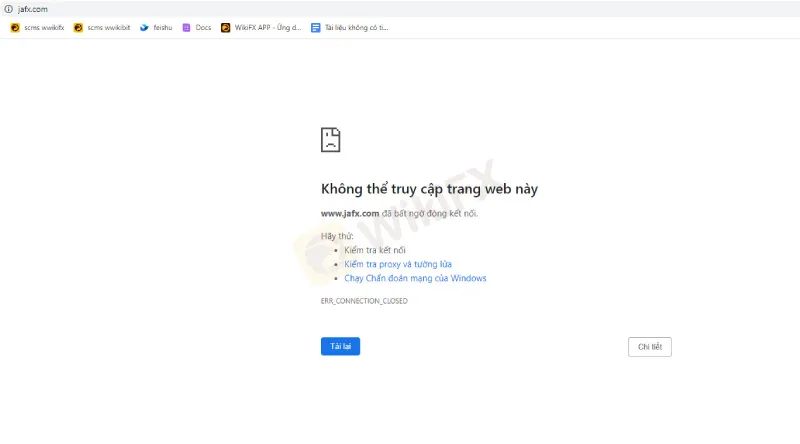Viewport: 800px width, 444px height.
Task: Click the sad page error icon
Action: click(331, 140)
